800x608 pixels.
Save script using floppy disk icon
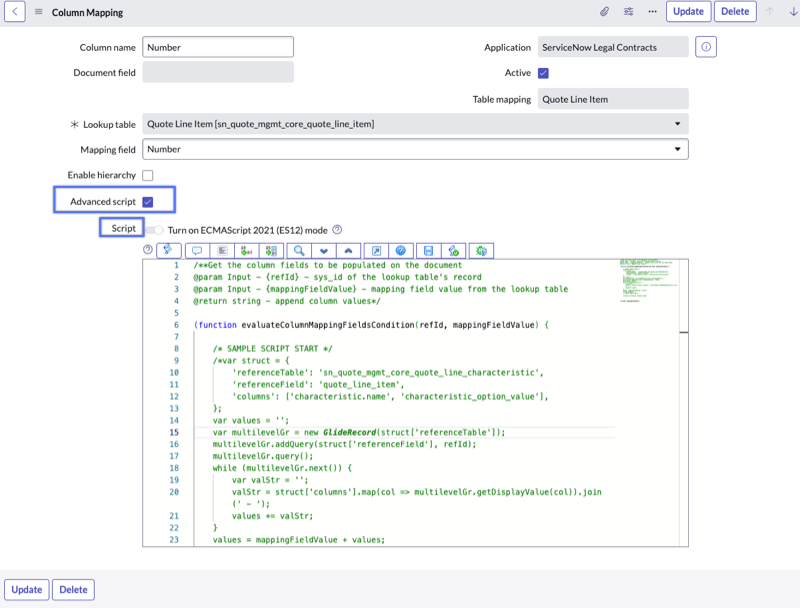pos(429,250)
